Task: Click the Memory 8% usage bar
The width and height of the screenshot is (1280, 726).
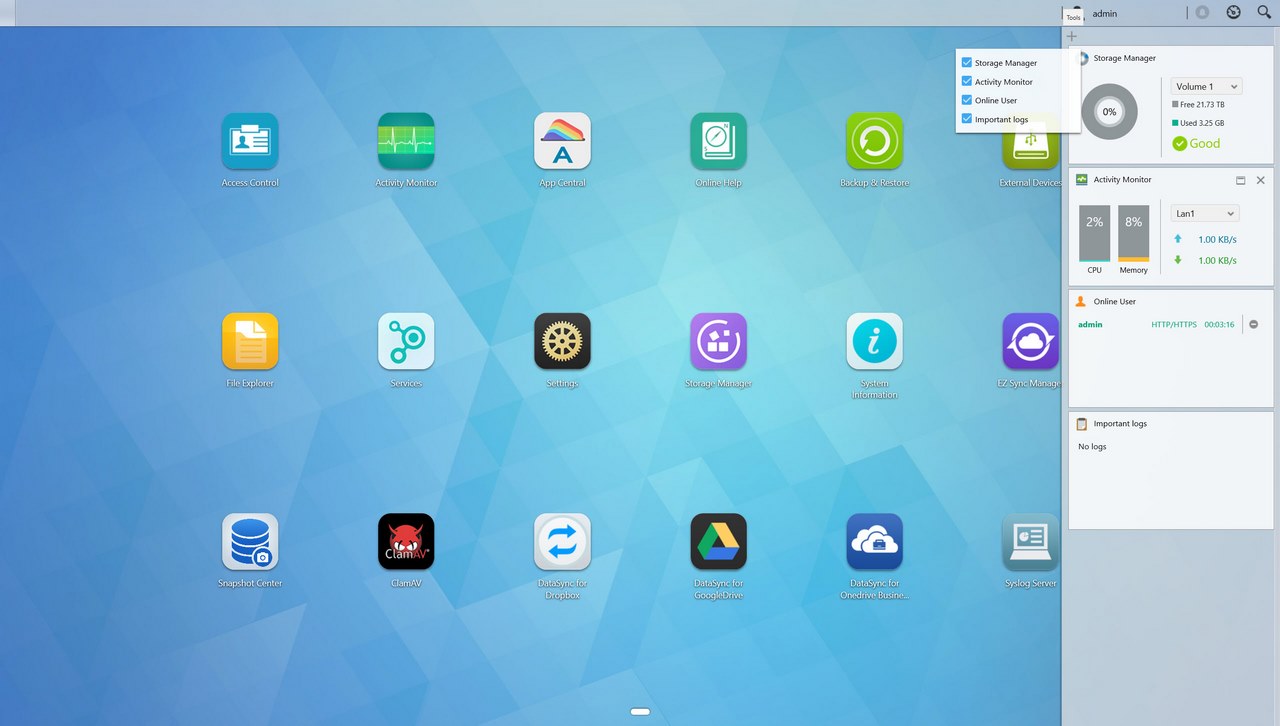Action: (1134, 234)
